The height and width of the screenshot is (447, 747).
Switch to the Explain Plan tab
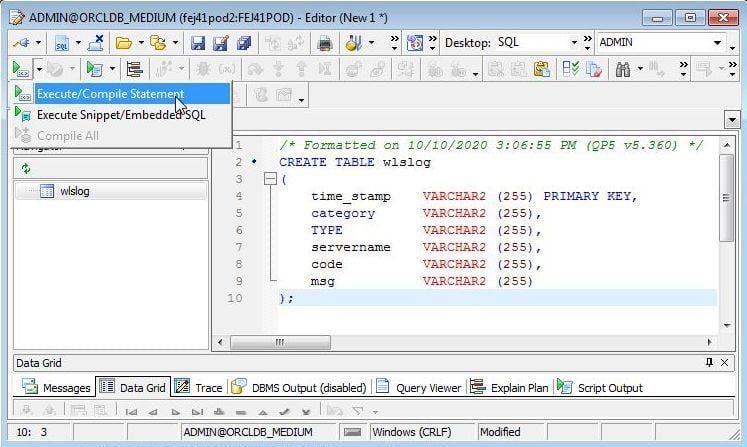point(509,387)
